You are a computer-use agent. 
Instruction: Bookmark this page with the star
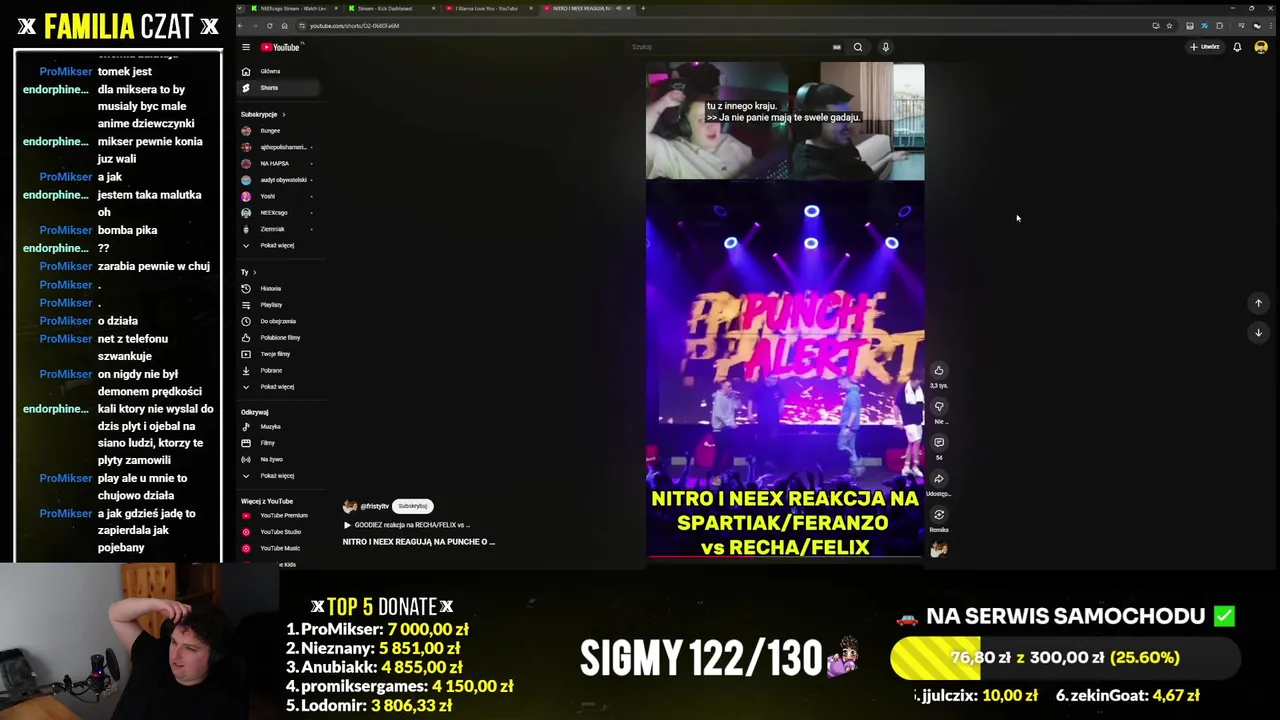pos(1169,26)
